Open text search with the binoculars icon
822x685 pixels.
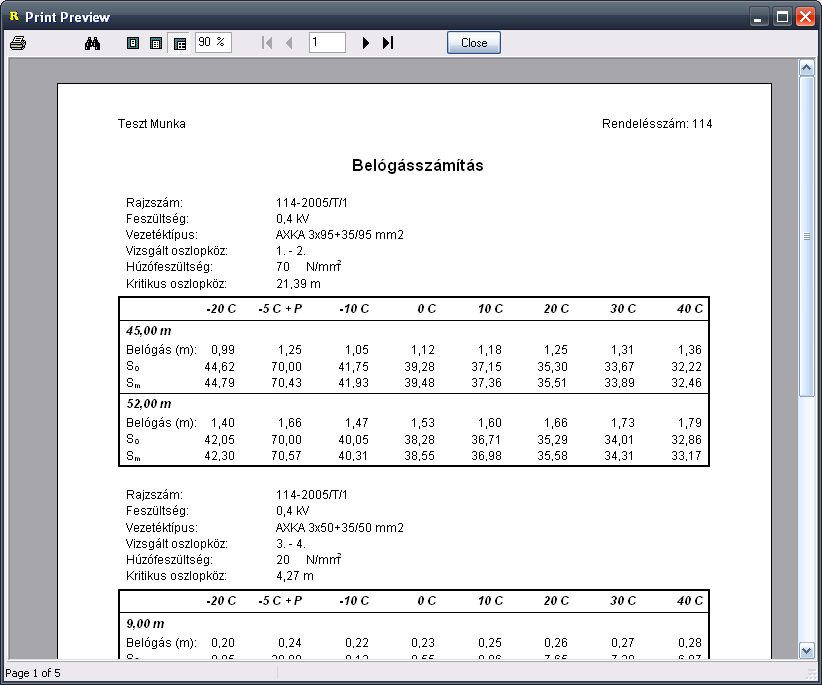click(x=92, y=43)
